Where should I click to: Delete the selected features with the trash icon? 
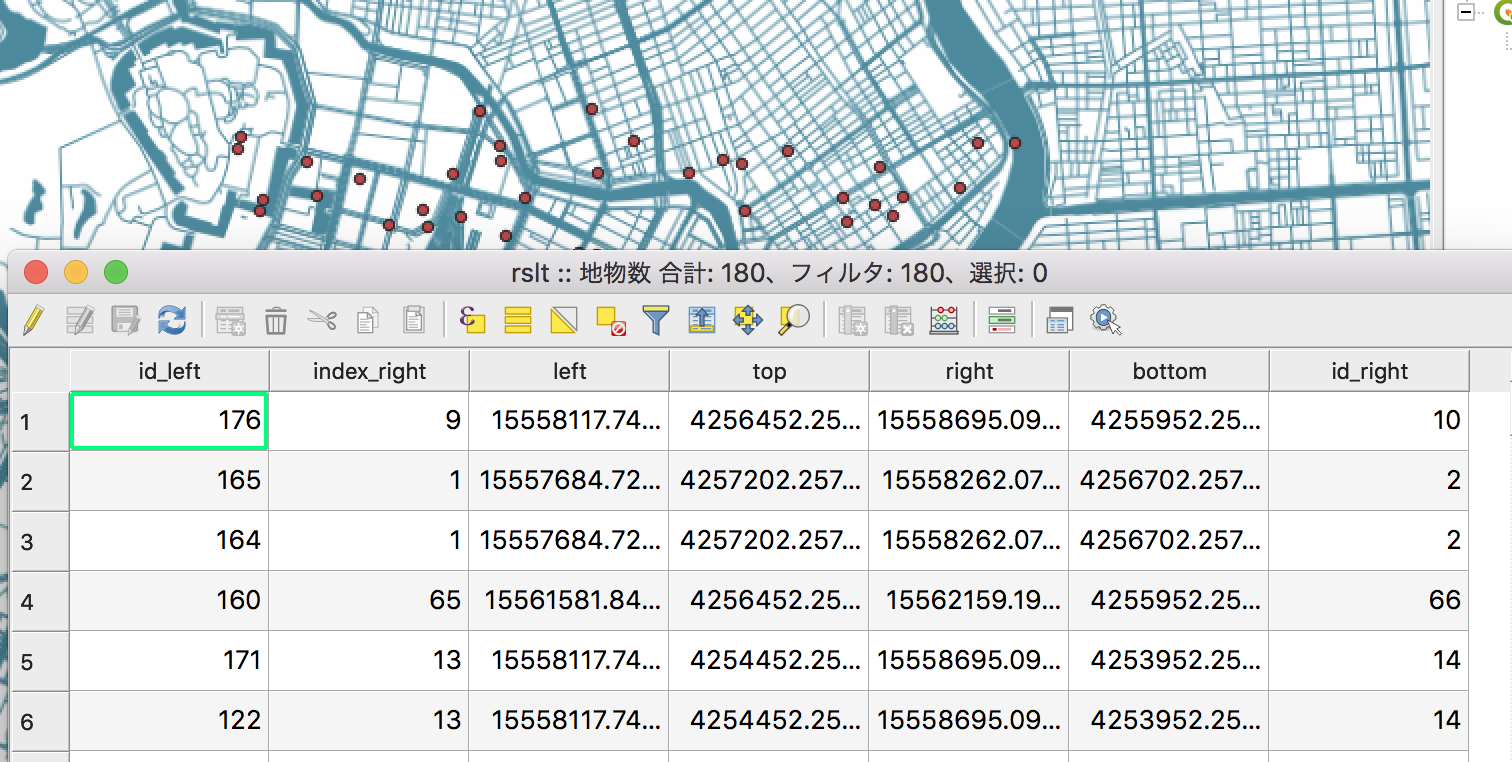pos(275,320)
